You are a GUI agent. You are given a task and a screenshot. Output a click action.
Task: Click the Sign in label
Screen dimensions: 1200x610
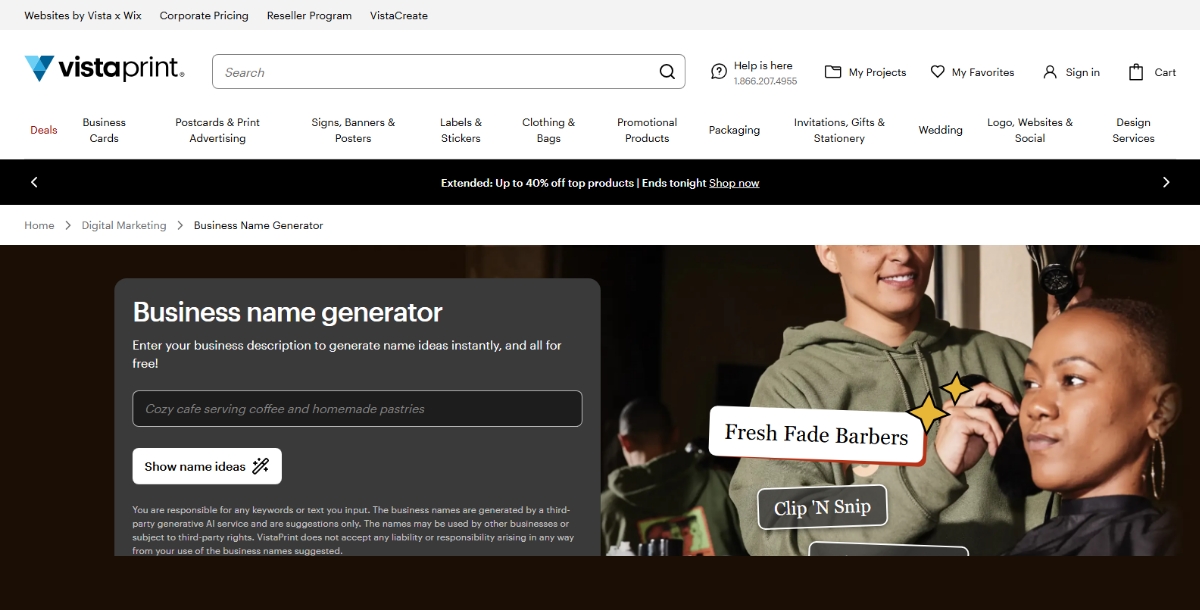tap(1083, 72)
